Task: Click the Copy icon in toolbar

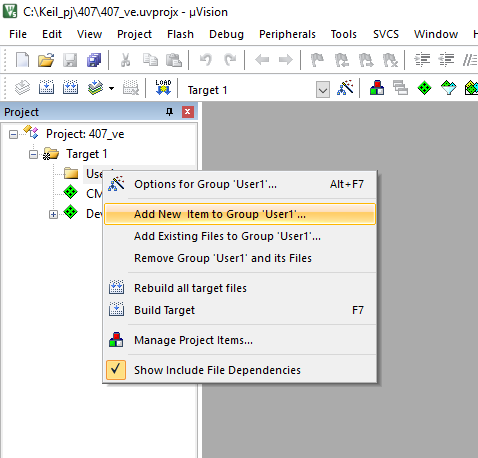Action: 150,60
